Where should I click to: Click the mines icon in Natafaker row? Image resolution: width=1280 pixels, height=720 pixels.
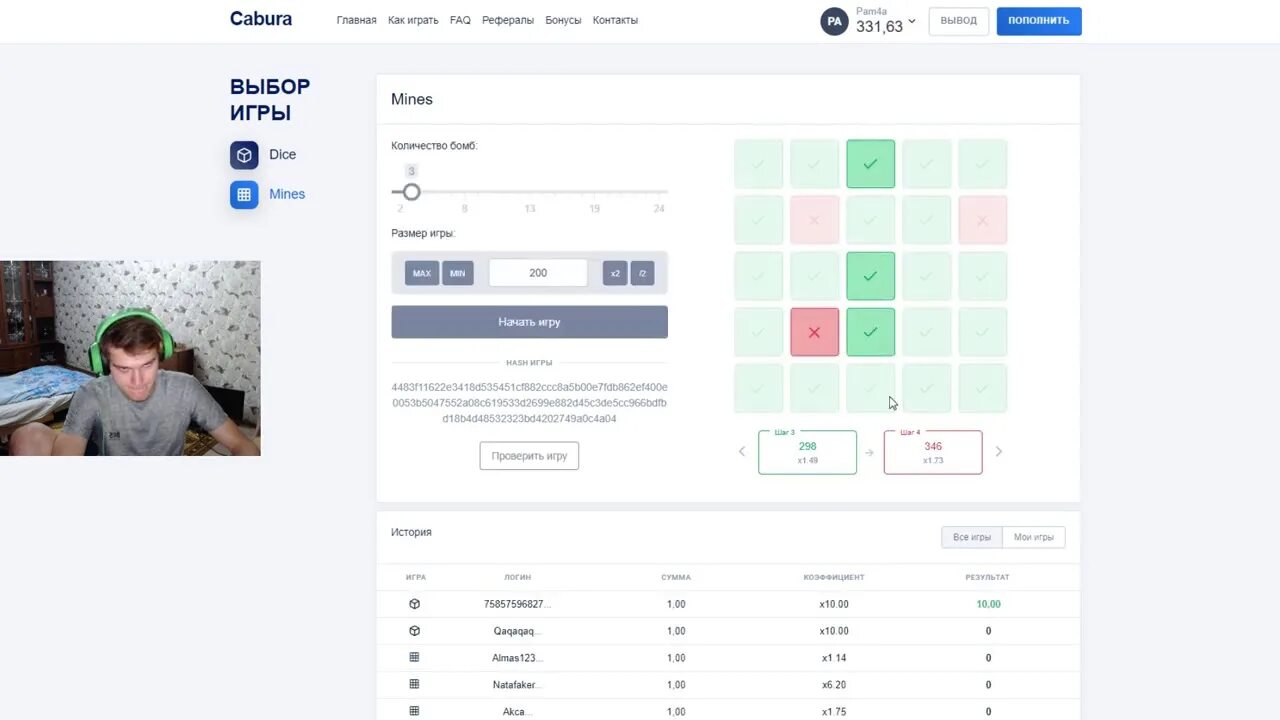[414, 685]
